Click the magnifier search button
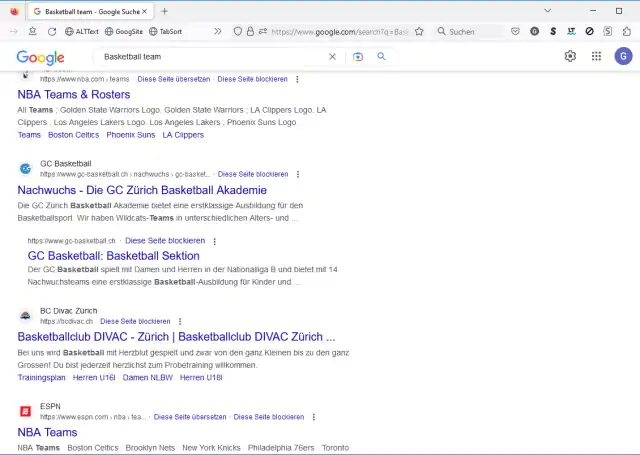This screenshot has width=640, height=455. click(x=381, y=57)
